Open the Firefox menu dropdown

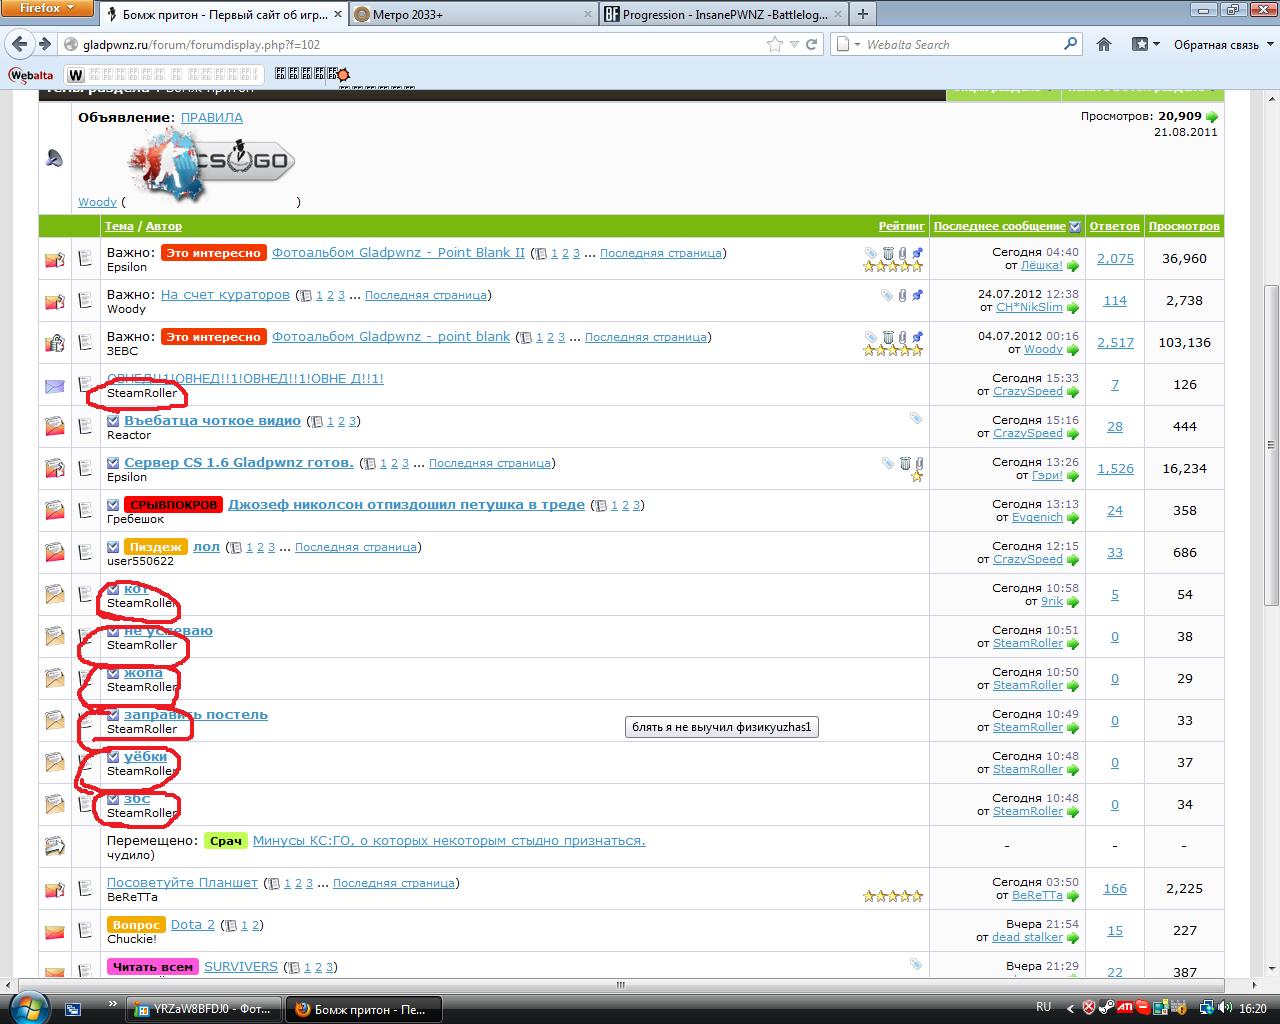[x=47, y=8]
